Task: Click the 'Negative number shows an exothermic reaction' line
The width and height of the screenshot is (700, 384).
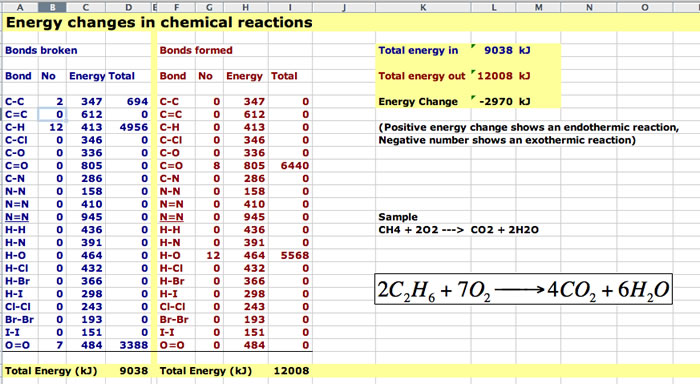Action: tap(507, 140)
